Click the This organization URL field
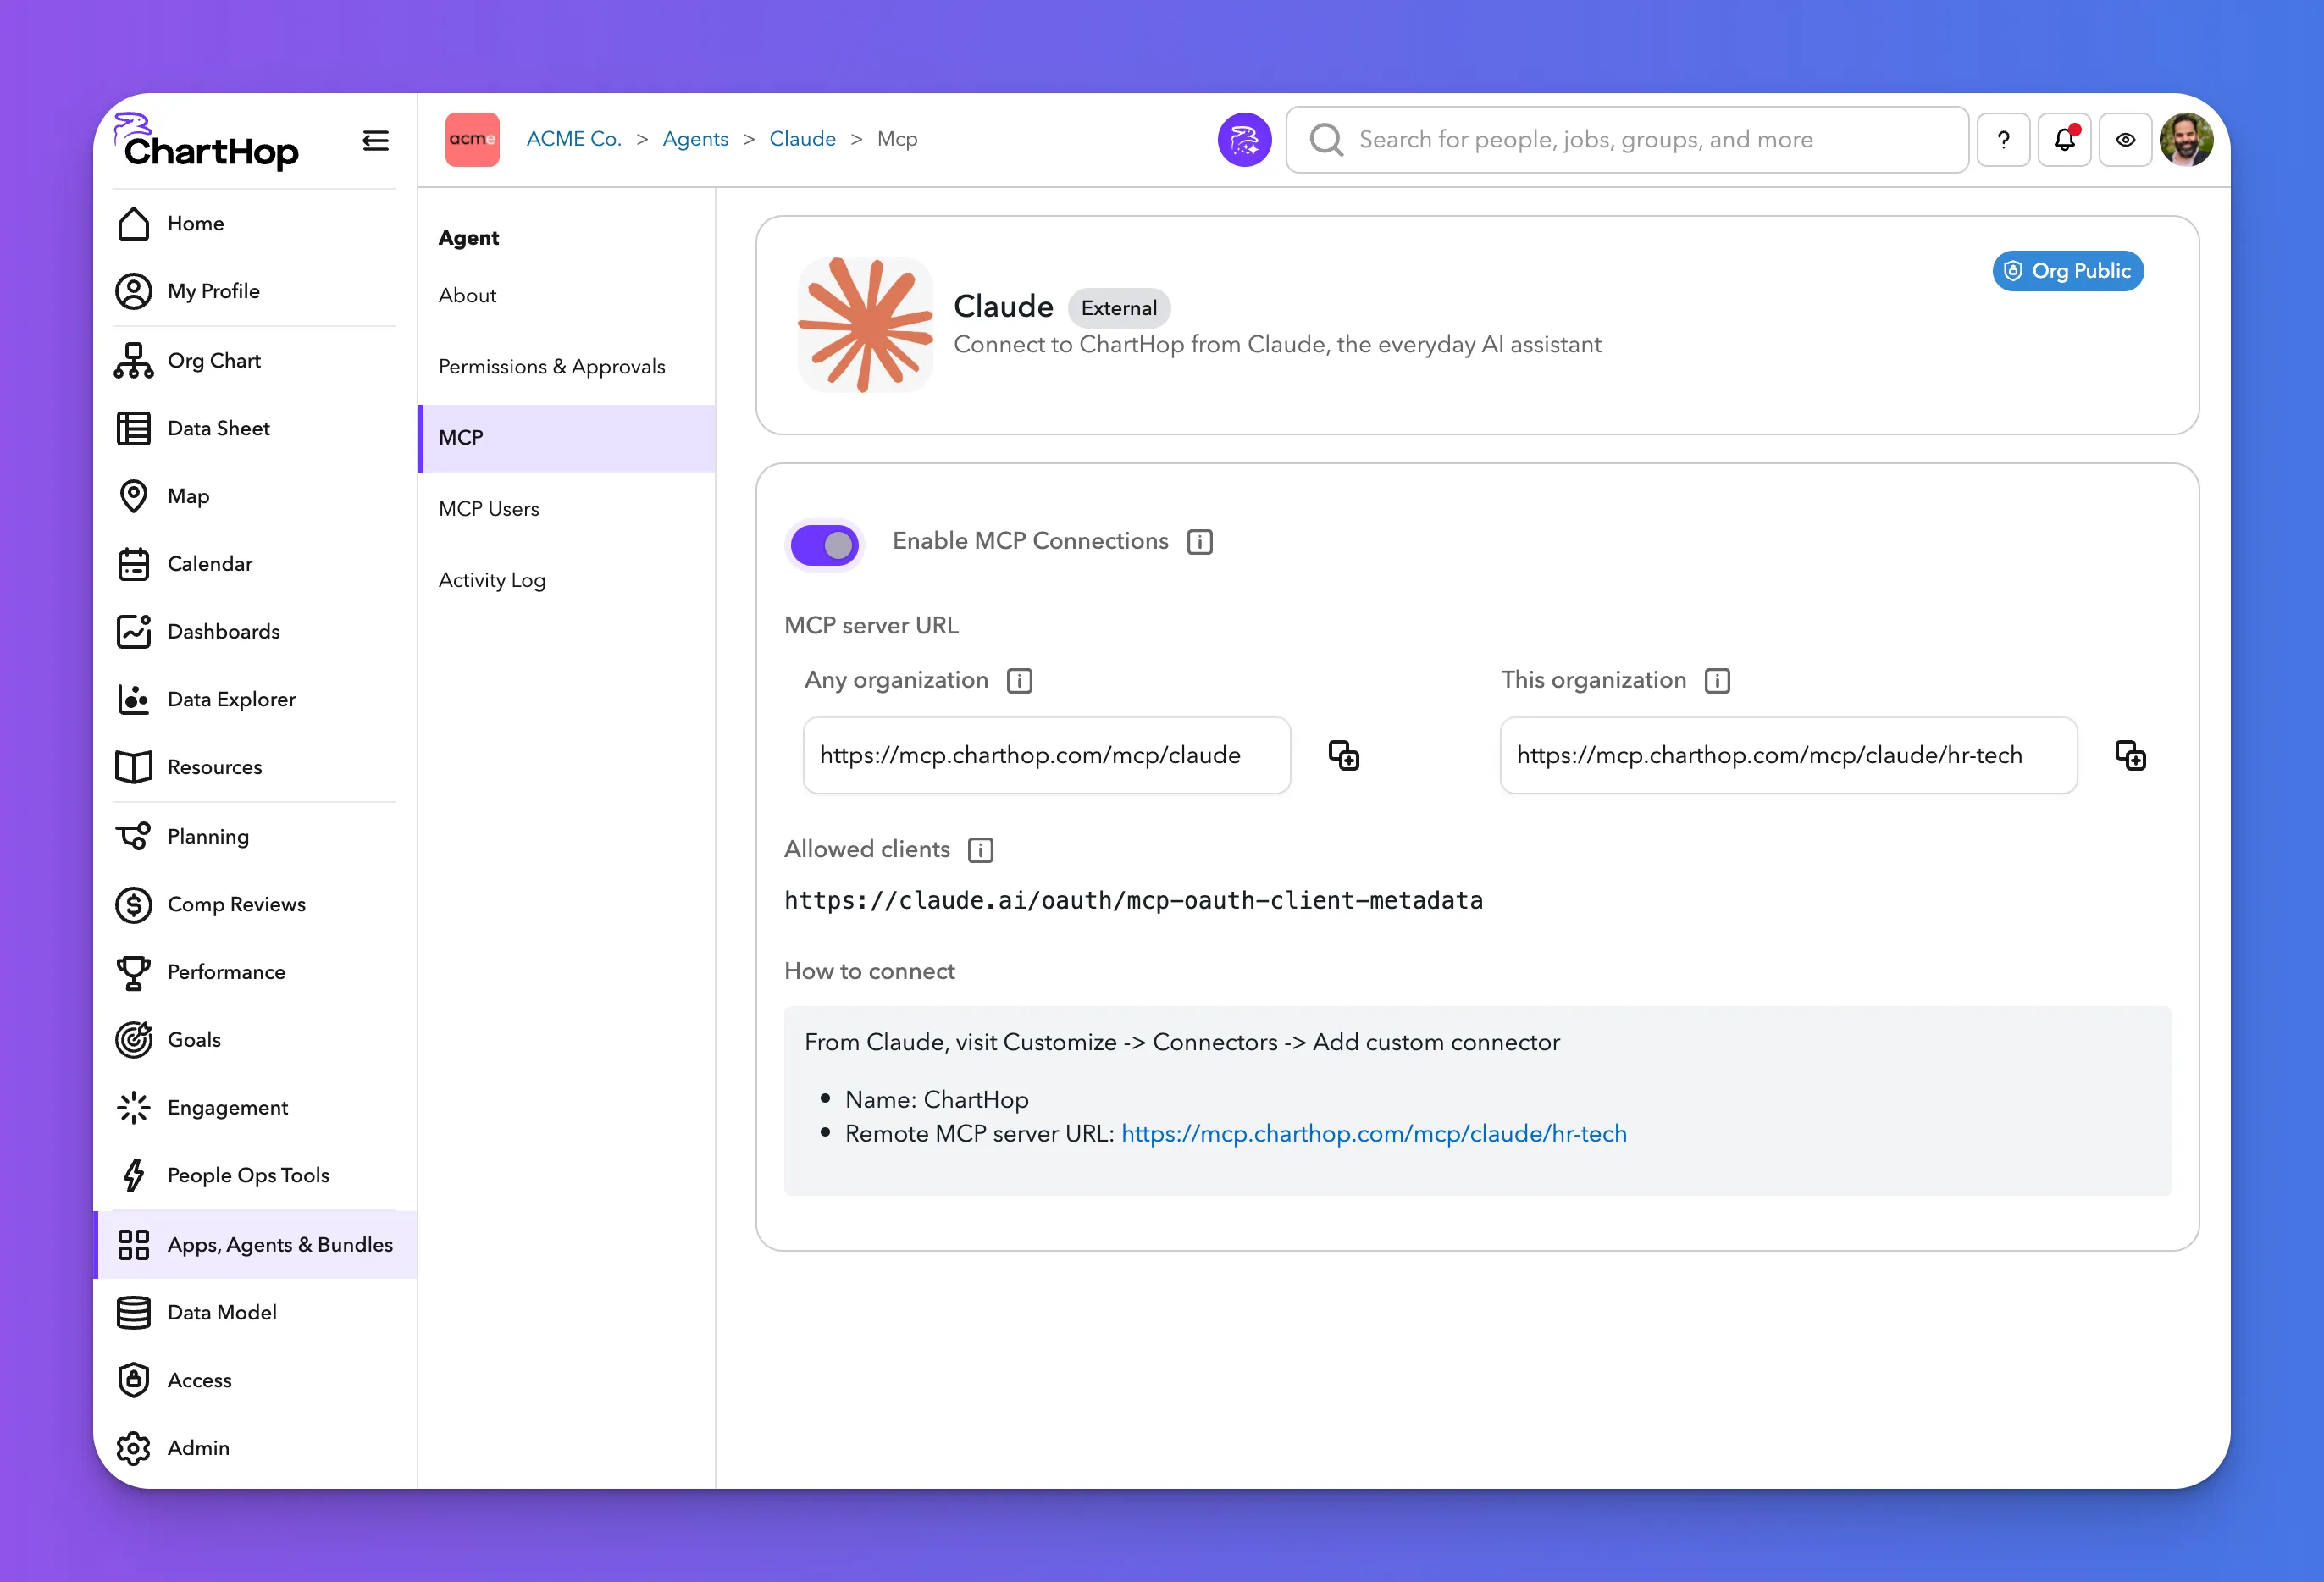Viewport: 2324px width, 1582px height. click(x=1788, y=755)
